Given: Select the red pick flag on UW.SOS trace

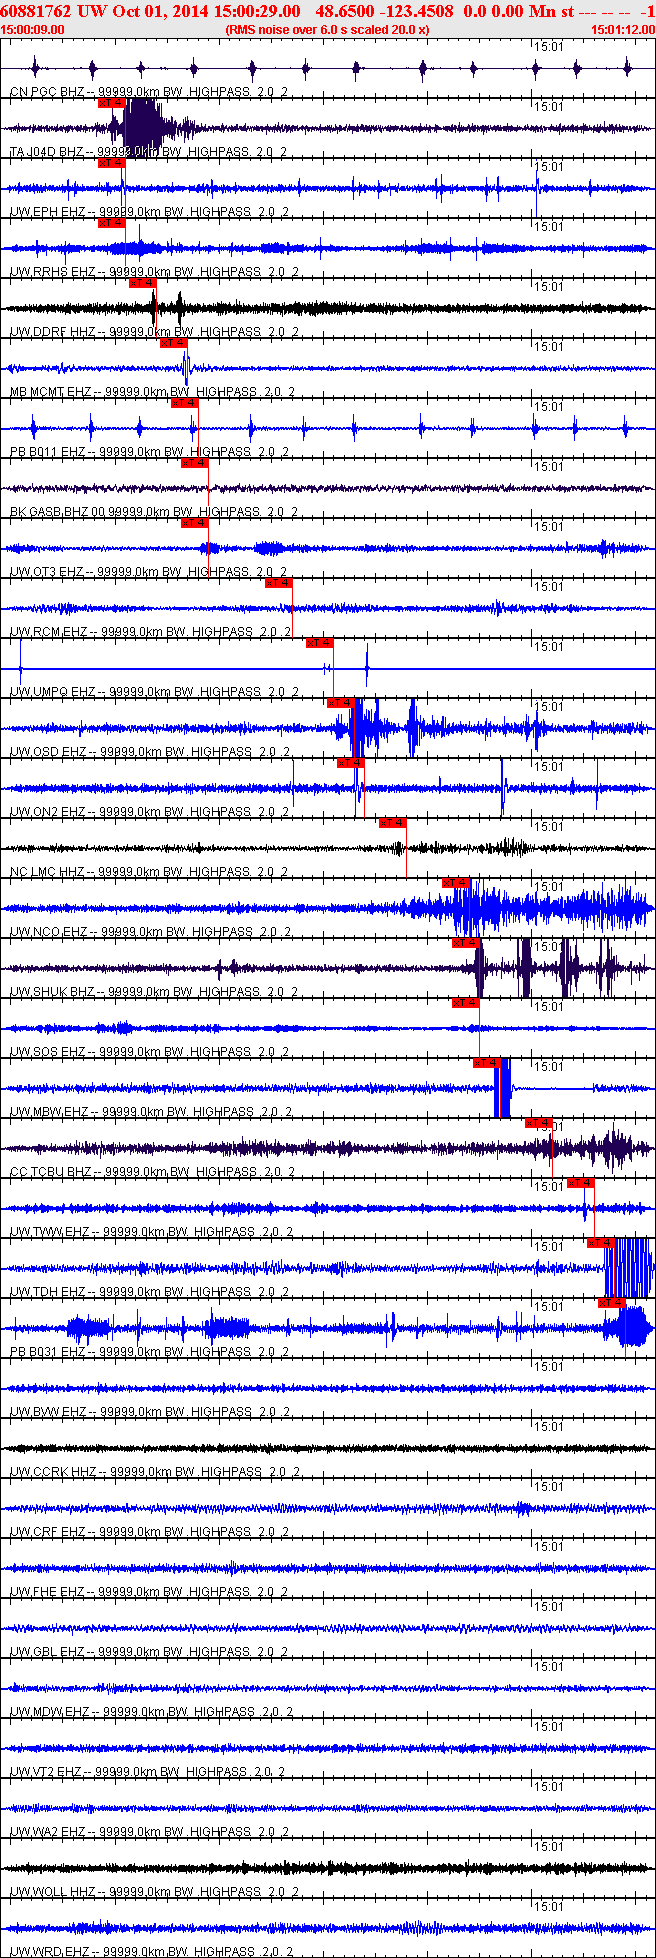Looking at the screenshot, I should click(x=465, y=1002).
